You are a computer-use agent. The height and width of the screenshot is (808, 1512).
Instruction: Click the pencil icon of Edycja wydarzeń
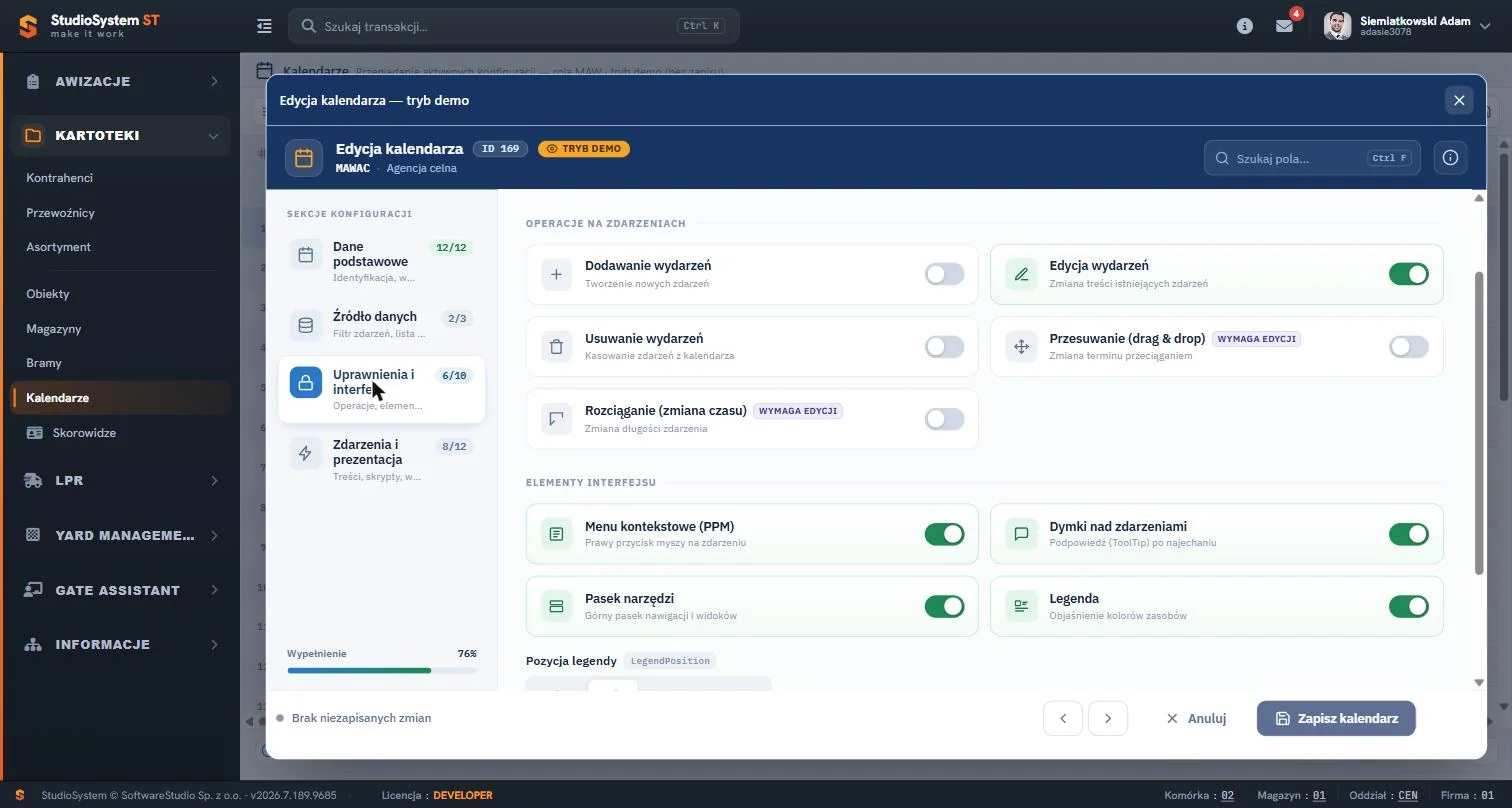pos(1021,274)
